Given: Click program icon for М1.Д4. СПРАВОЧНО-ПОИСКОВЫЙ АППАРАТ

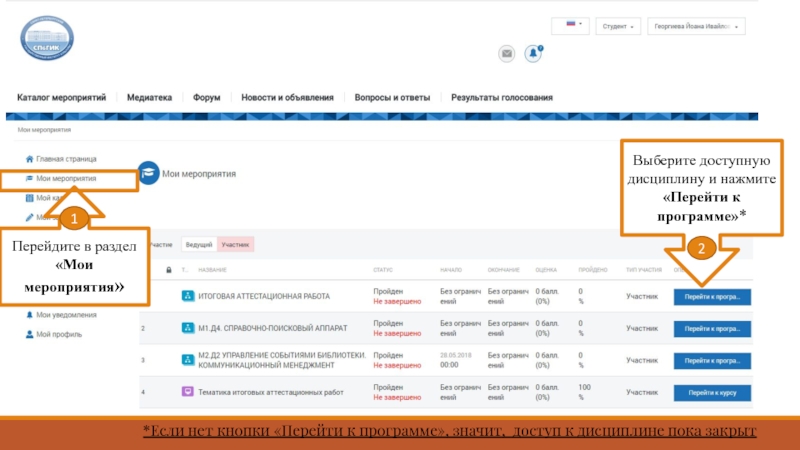Looking at the screenshot, I should [187, 328].
